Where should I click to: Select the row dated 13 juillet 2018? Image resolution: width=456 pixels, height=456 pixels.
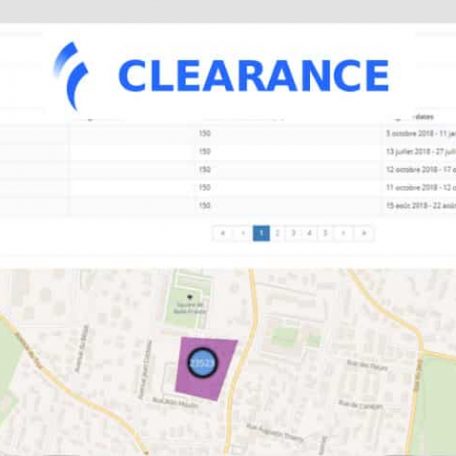click(x=228, y=152)
